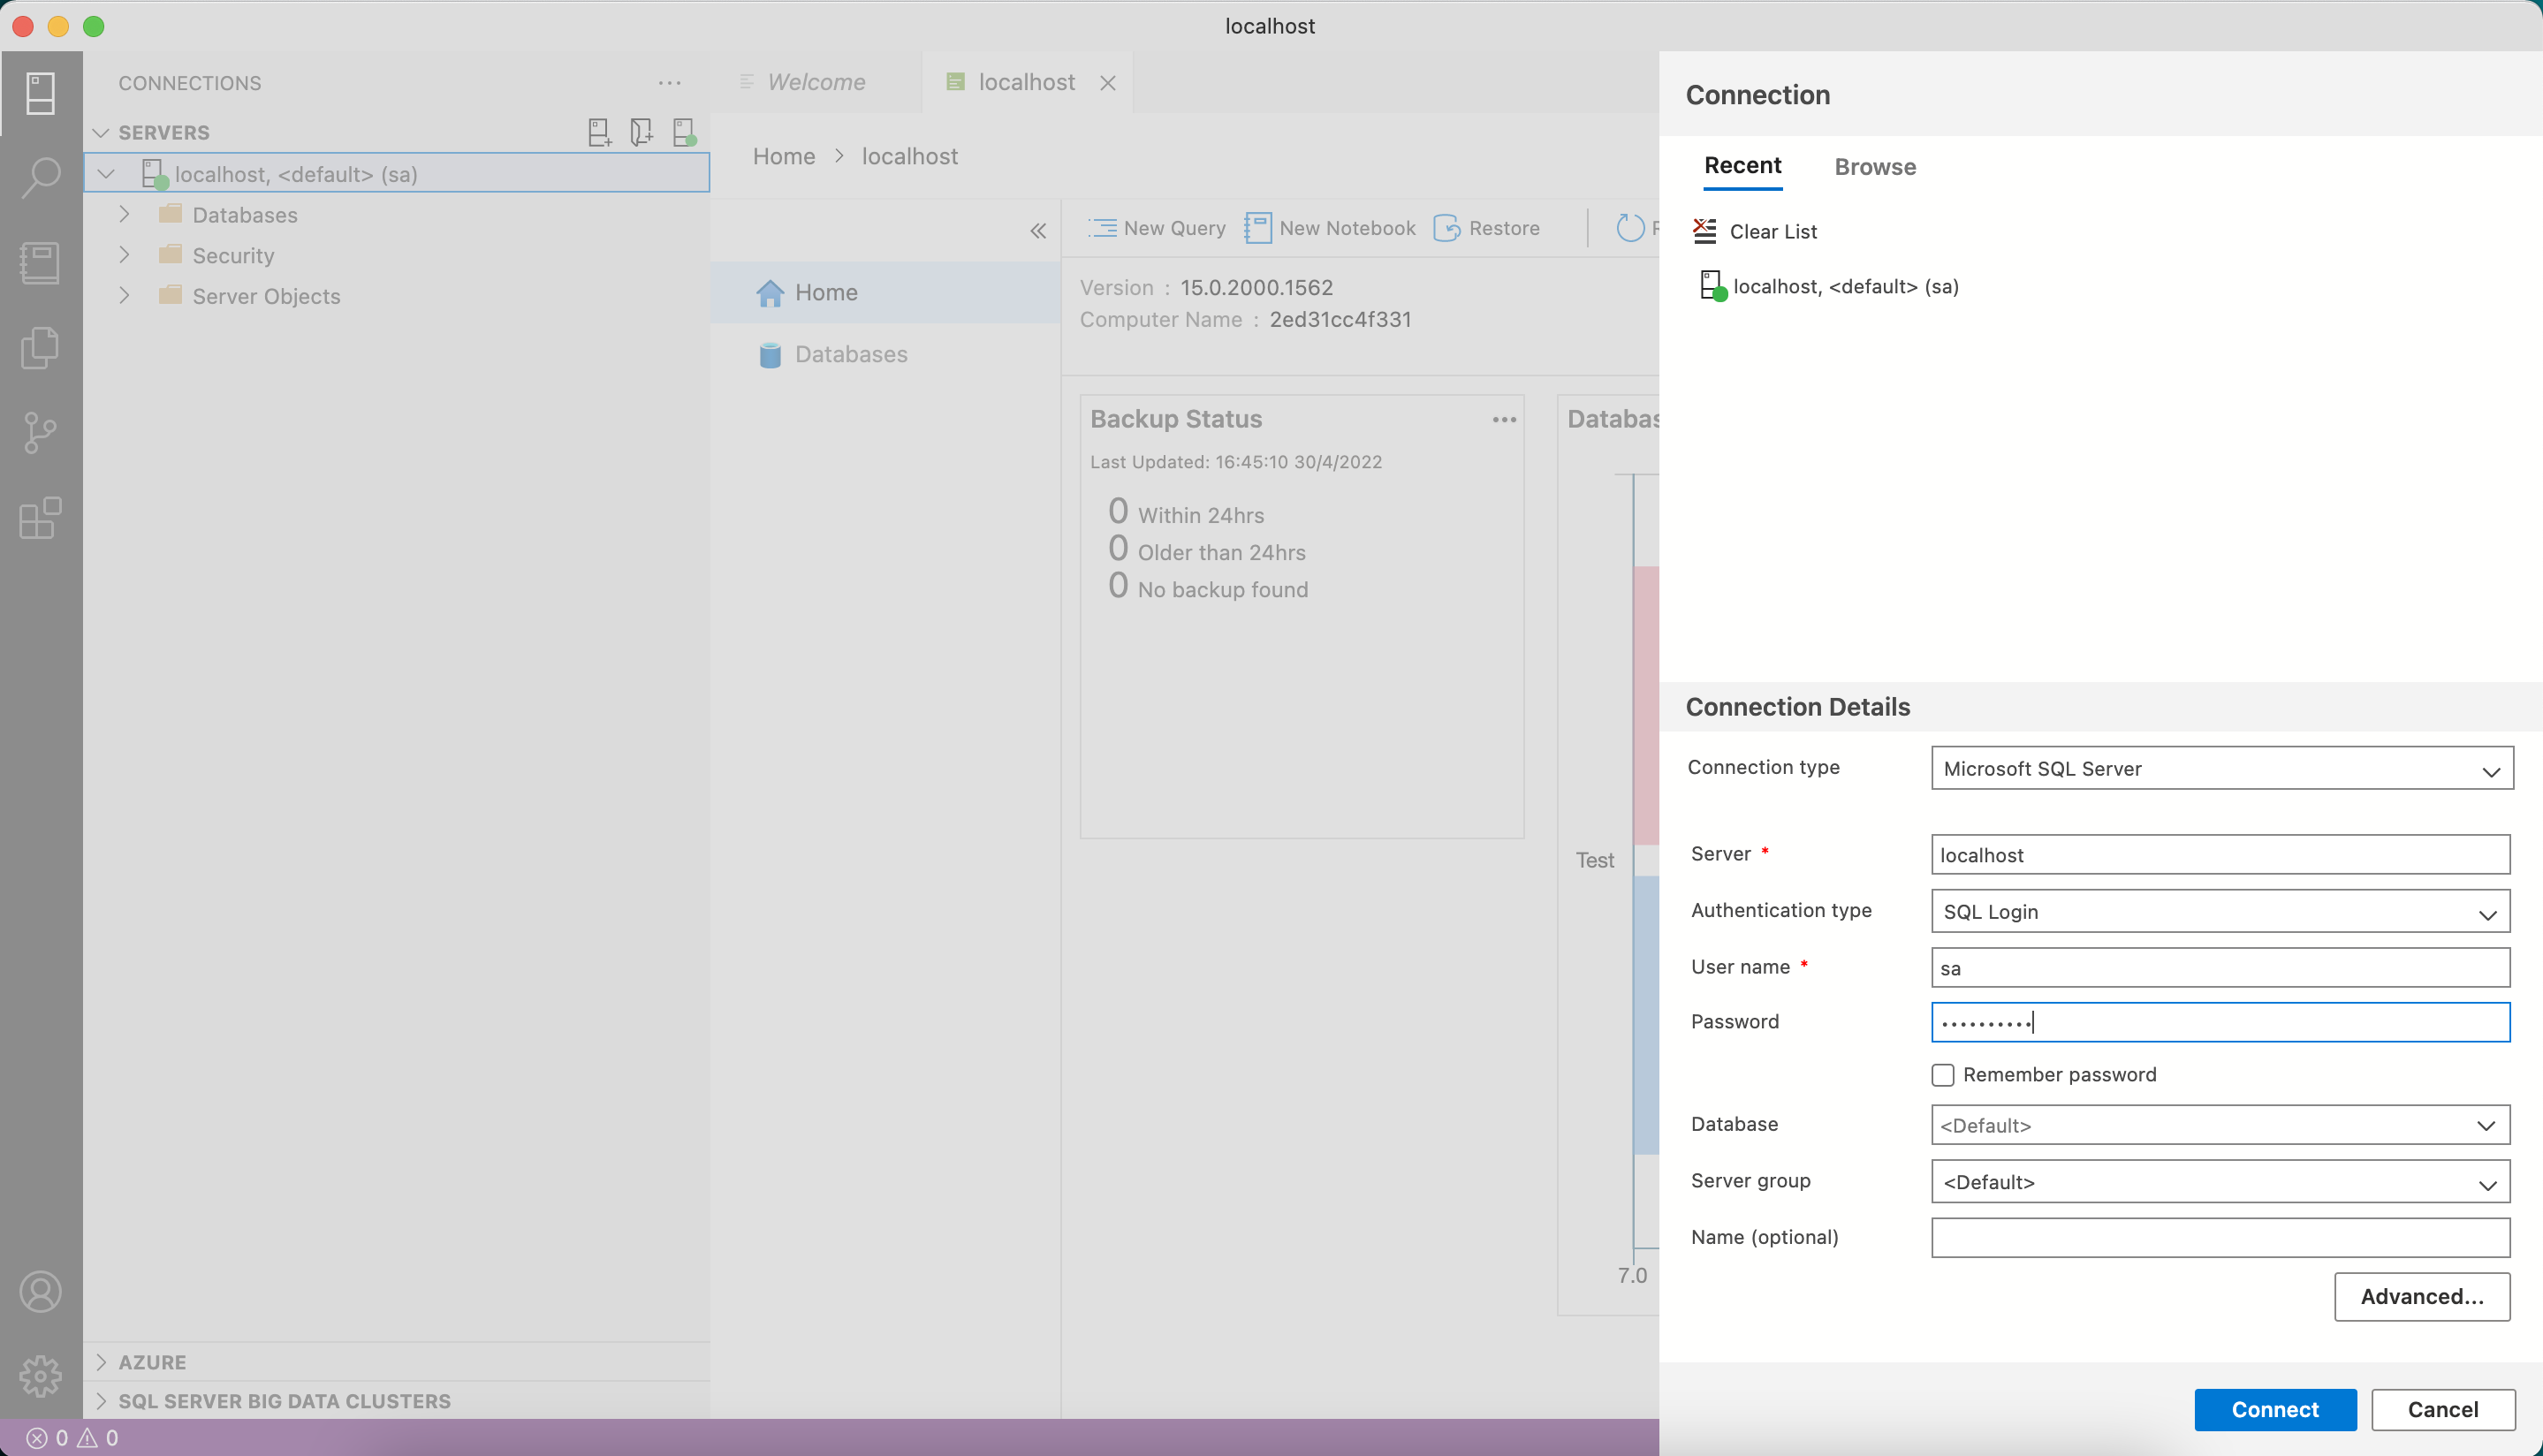Click the Name (optional) input field
The image size is (2543, 1456).
tap(2220, 1237)
